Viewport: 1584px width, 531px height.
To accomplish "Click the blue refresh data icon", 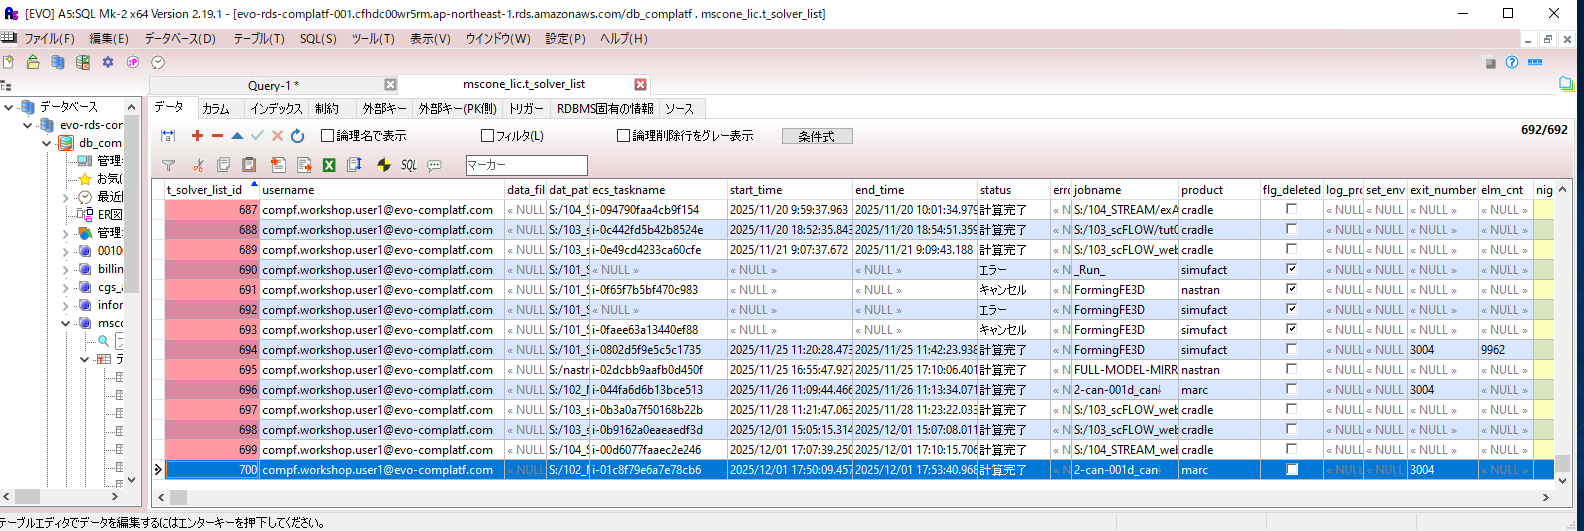I will coord(297,136).
